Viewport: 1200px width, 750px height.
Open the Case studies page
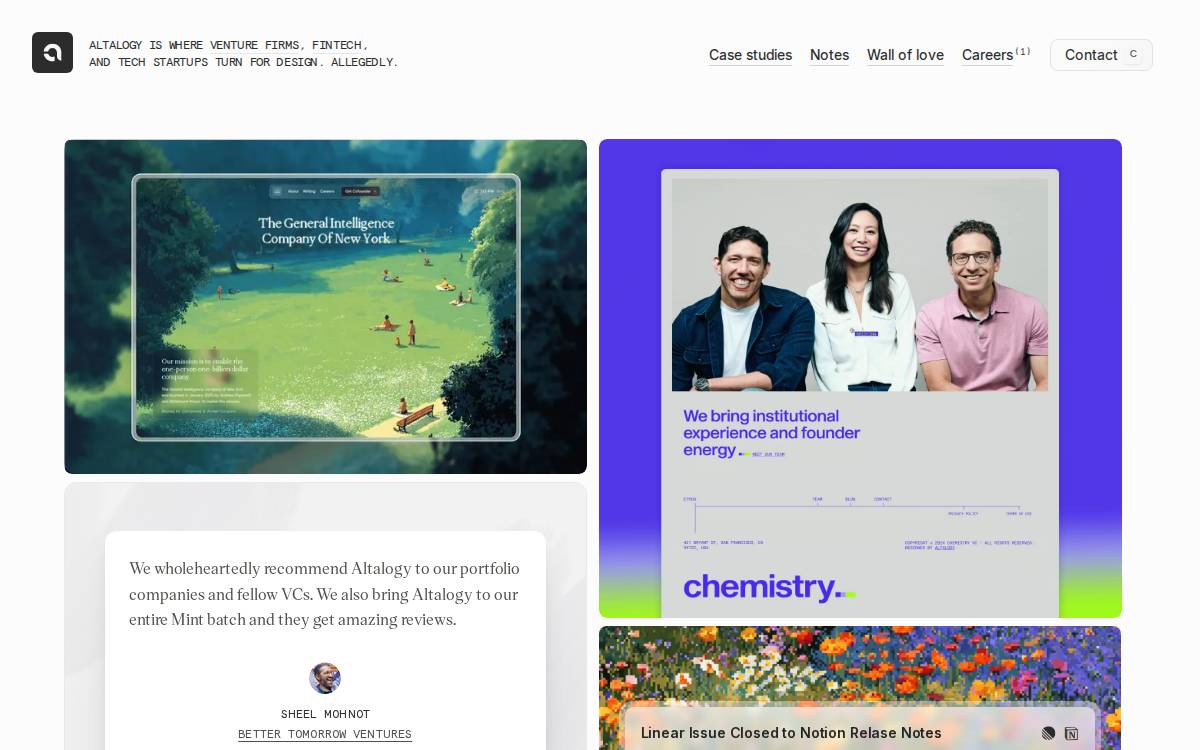pos(750,55)
